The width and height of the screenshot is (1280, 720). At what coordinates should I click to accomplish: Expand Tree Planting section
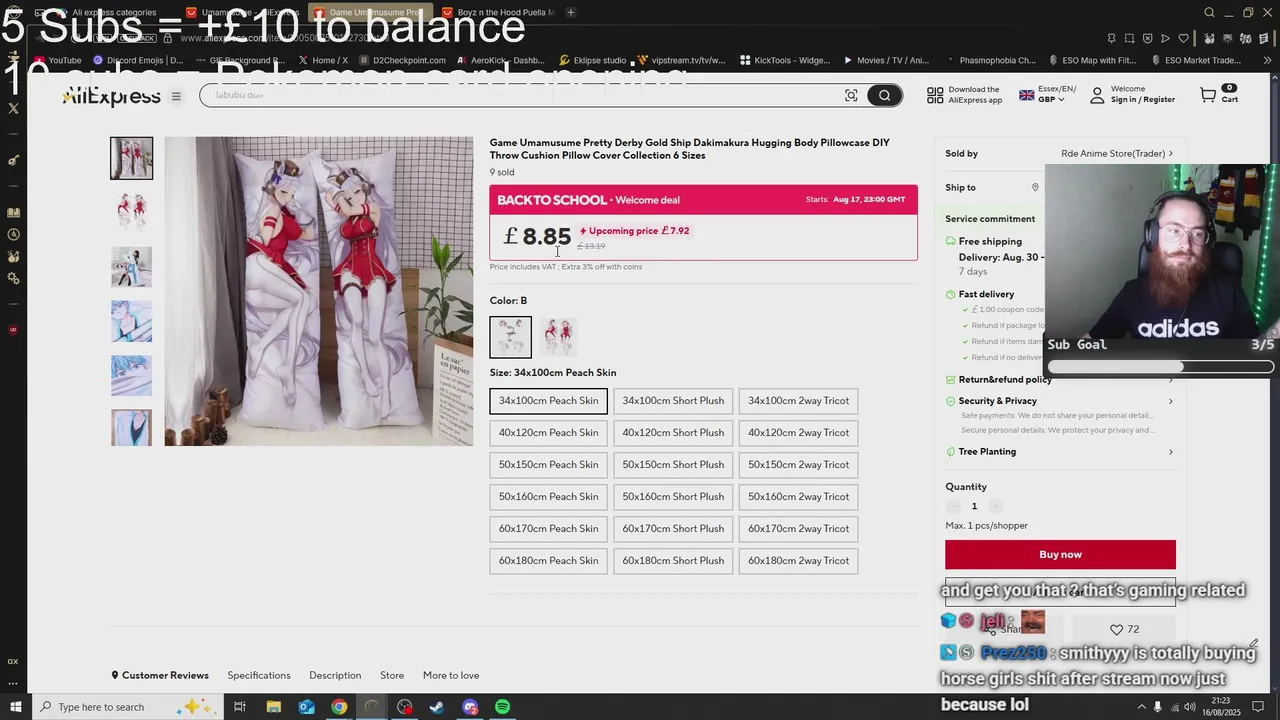tap(1060, 452)
